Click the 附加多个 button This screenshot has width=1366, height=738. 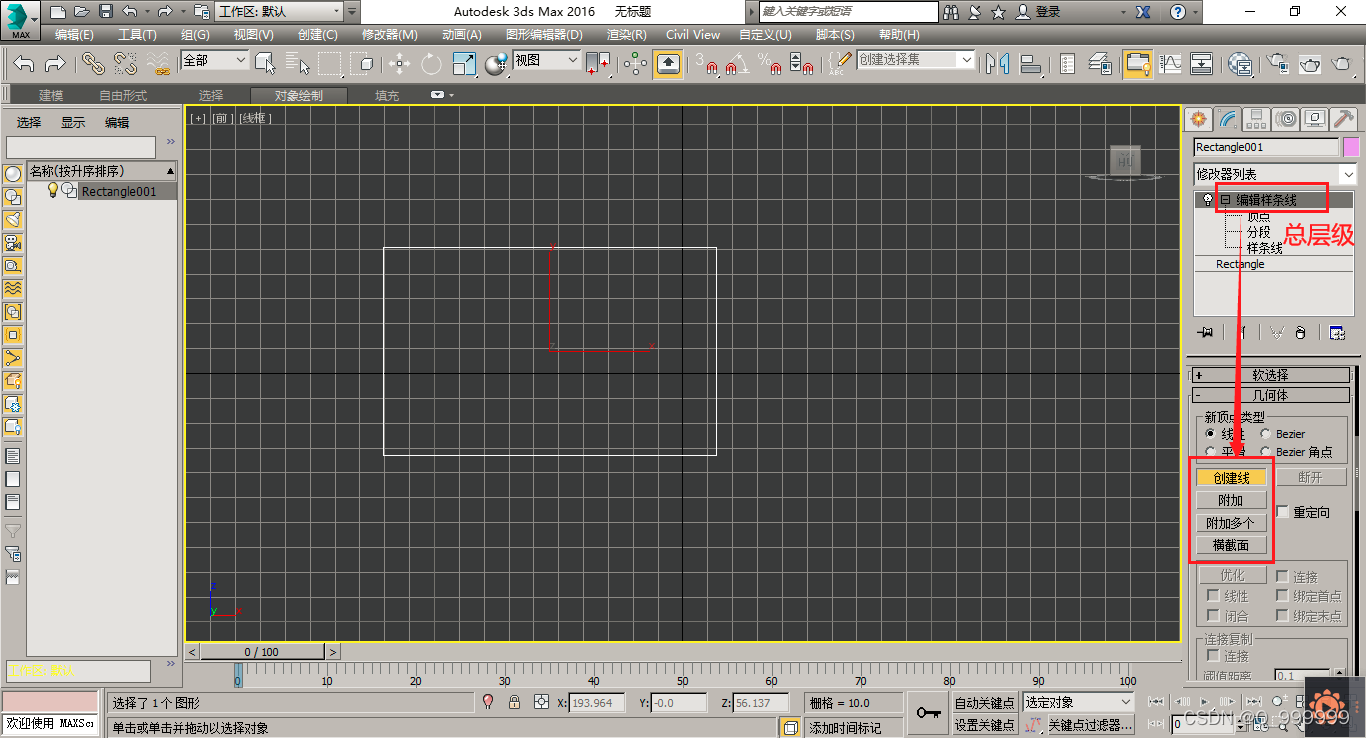(1232, 523)
